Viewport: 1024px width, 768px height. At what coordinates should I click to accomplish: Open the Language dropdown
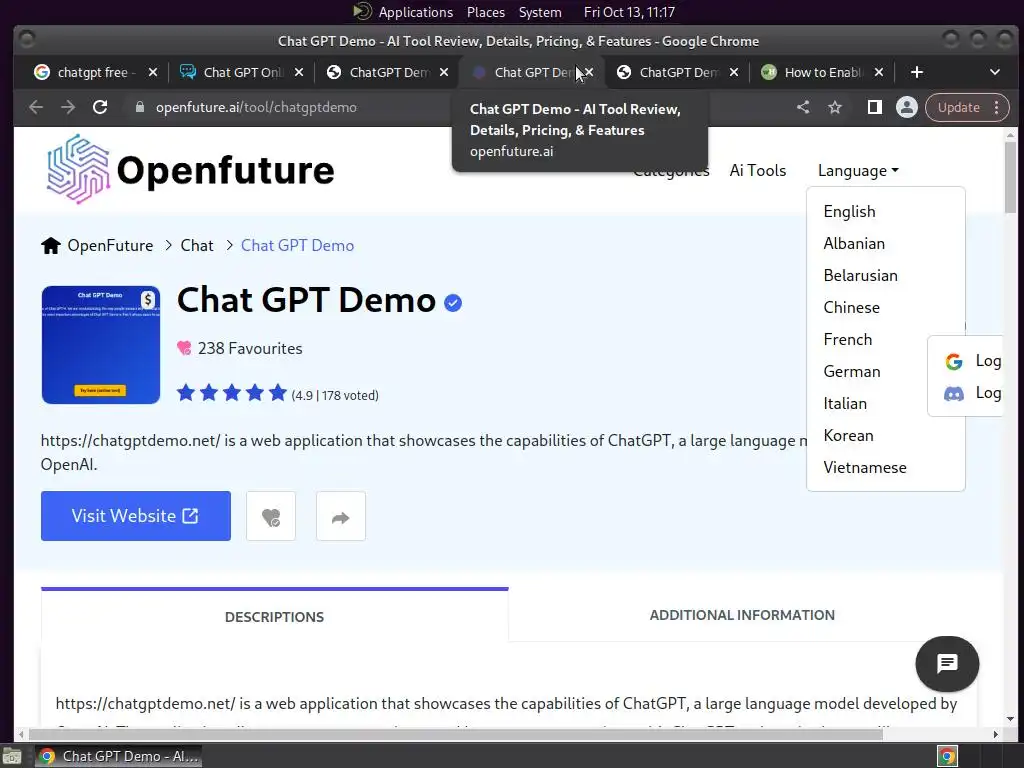[x=858, y=170]
